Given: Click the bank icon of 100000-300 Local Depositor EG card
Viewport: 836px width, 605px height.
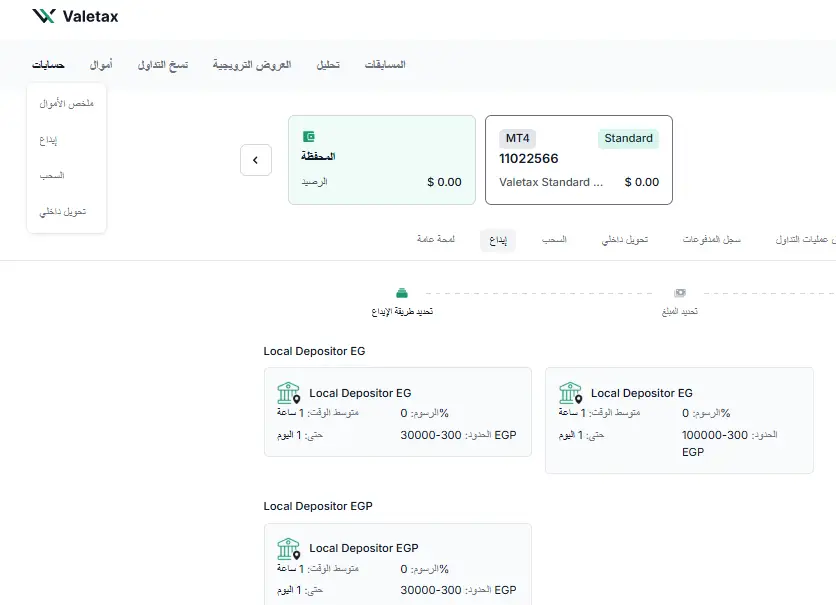Looking at the screenshot, I should [x=570, y=393].
